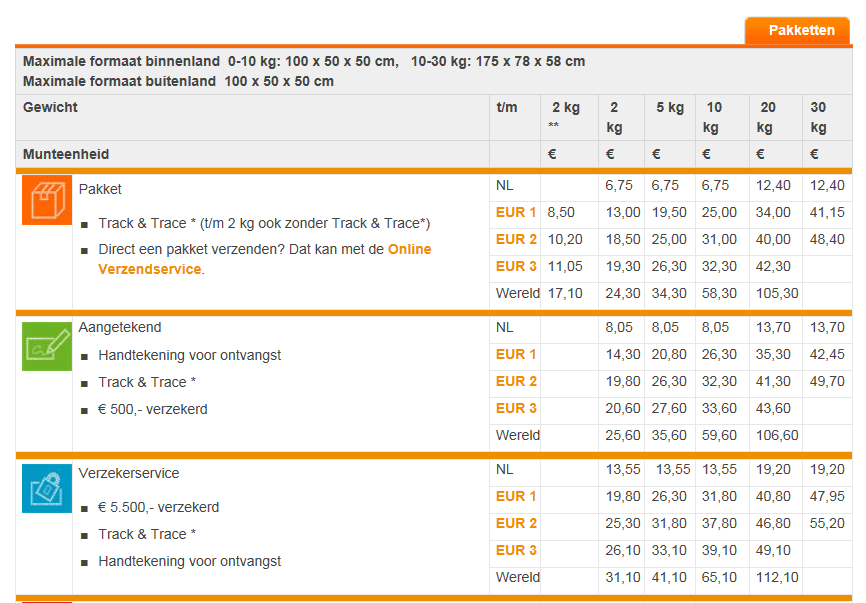The image size is (866, 603).
Task: Select the Verzekerservice title text
Action: tap(129, 473)
